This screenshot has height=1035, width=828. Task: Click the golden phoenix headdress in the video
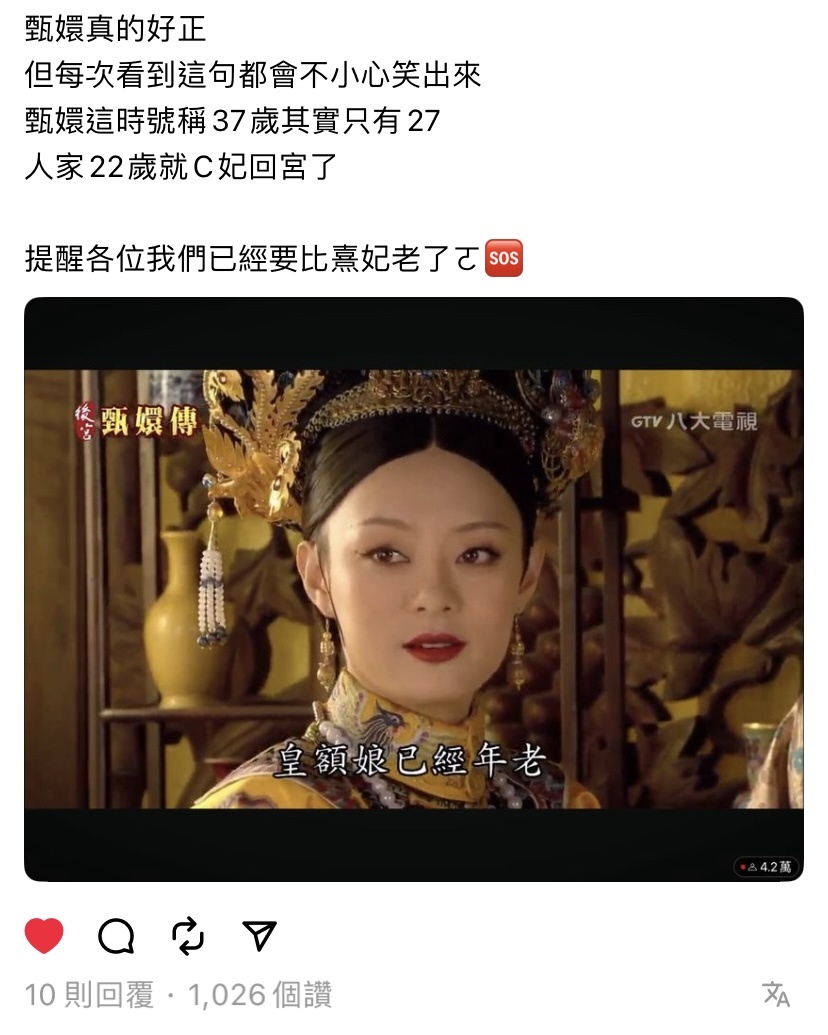tap(251, 442)
